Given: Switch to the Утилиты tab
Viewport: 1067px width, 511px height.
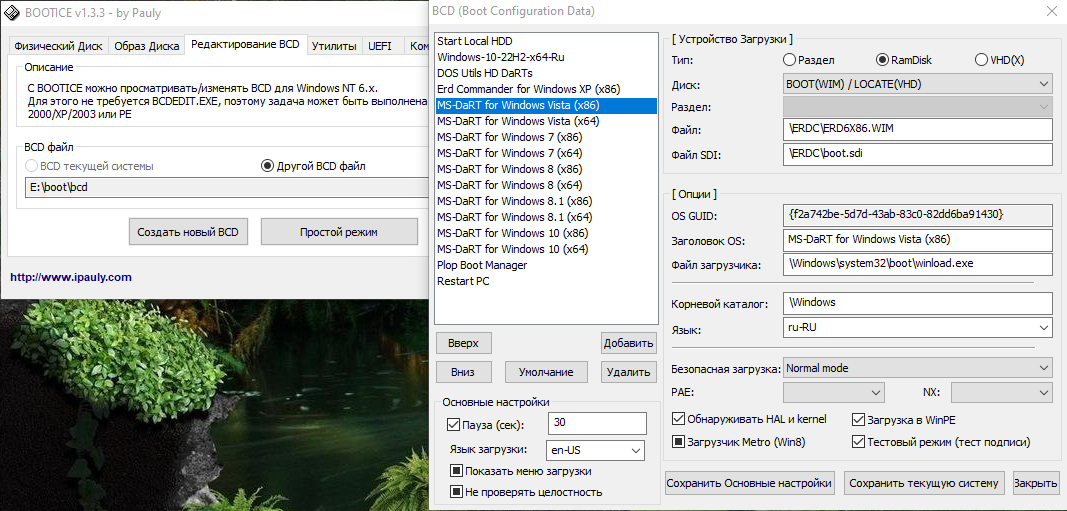Looking at the screenshot, I should pyautogui.click(x=334, y=46).
